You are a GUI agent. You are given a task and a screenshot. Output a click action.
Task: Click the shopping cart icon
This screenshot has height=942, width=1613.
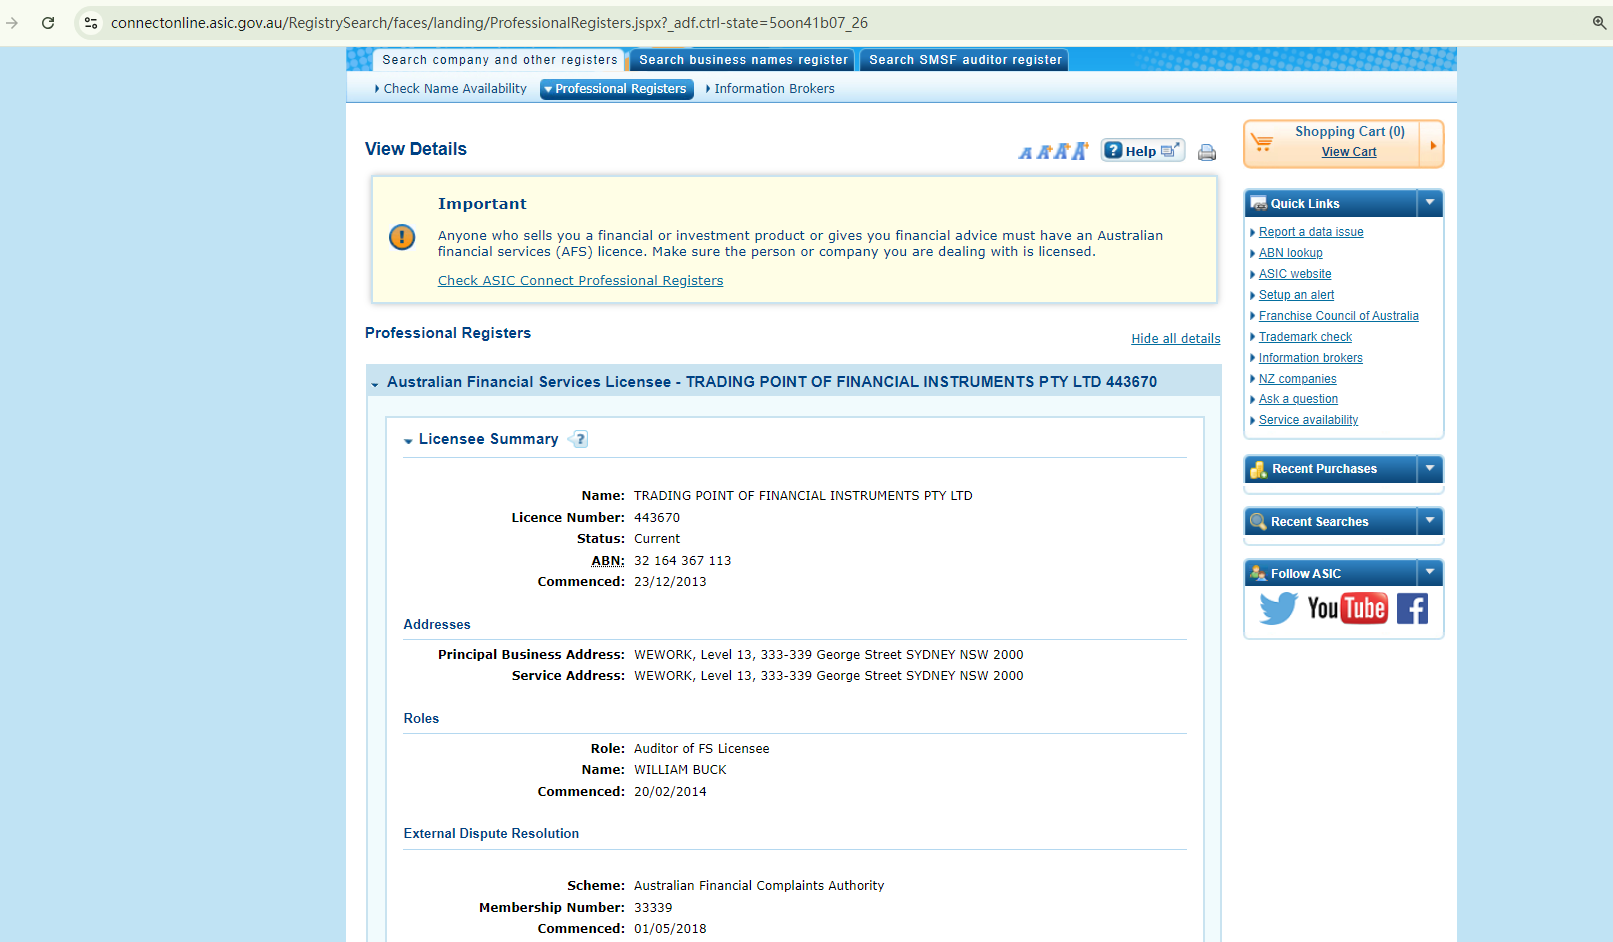(x=1262, y=143)
